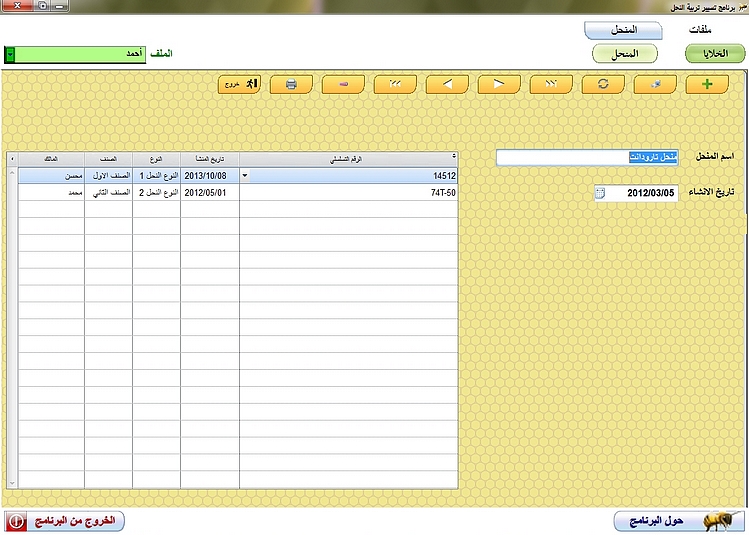Click the edit record toolbar button
This screenshot has width=749, height=535.
[x=656, y=84]
